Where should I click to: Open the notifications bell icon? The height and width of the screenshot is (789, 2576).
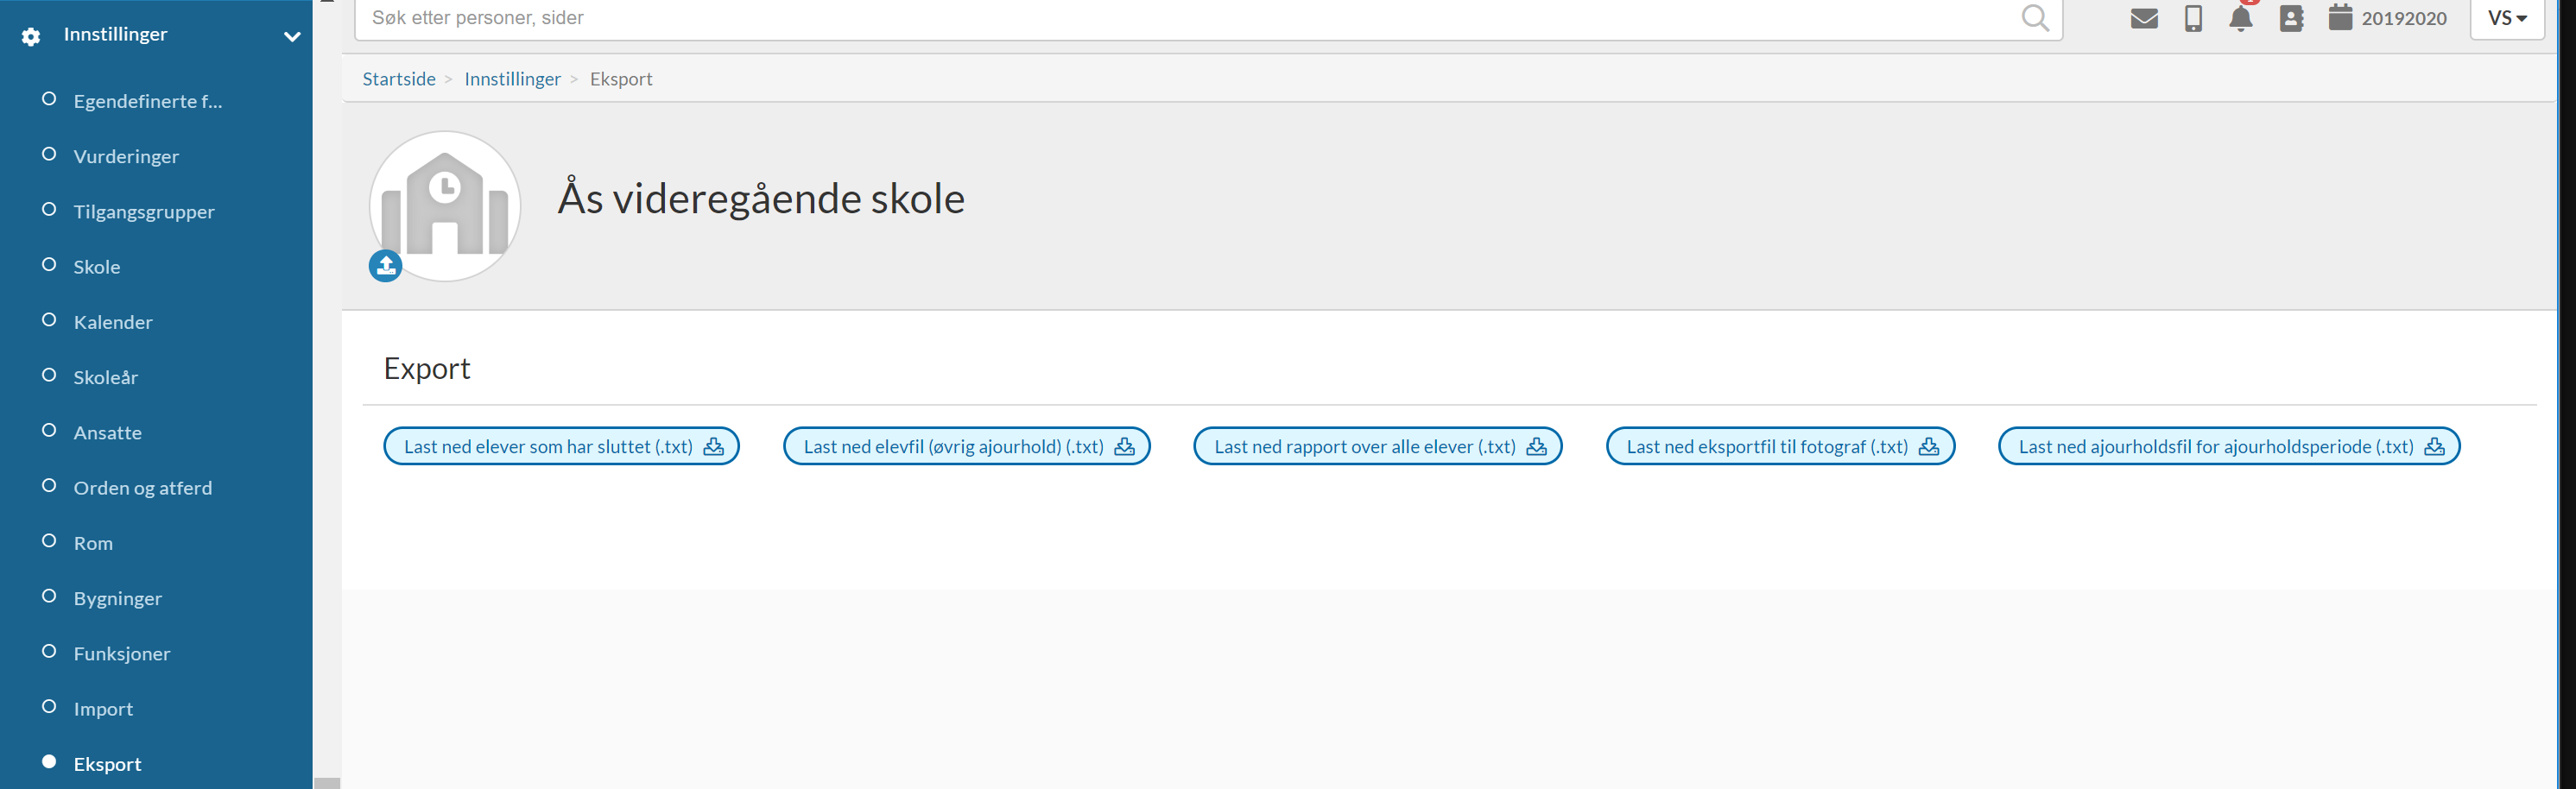pos(2241,18)
